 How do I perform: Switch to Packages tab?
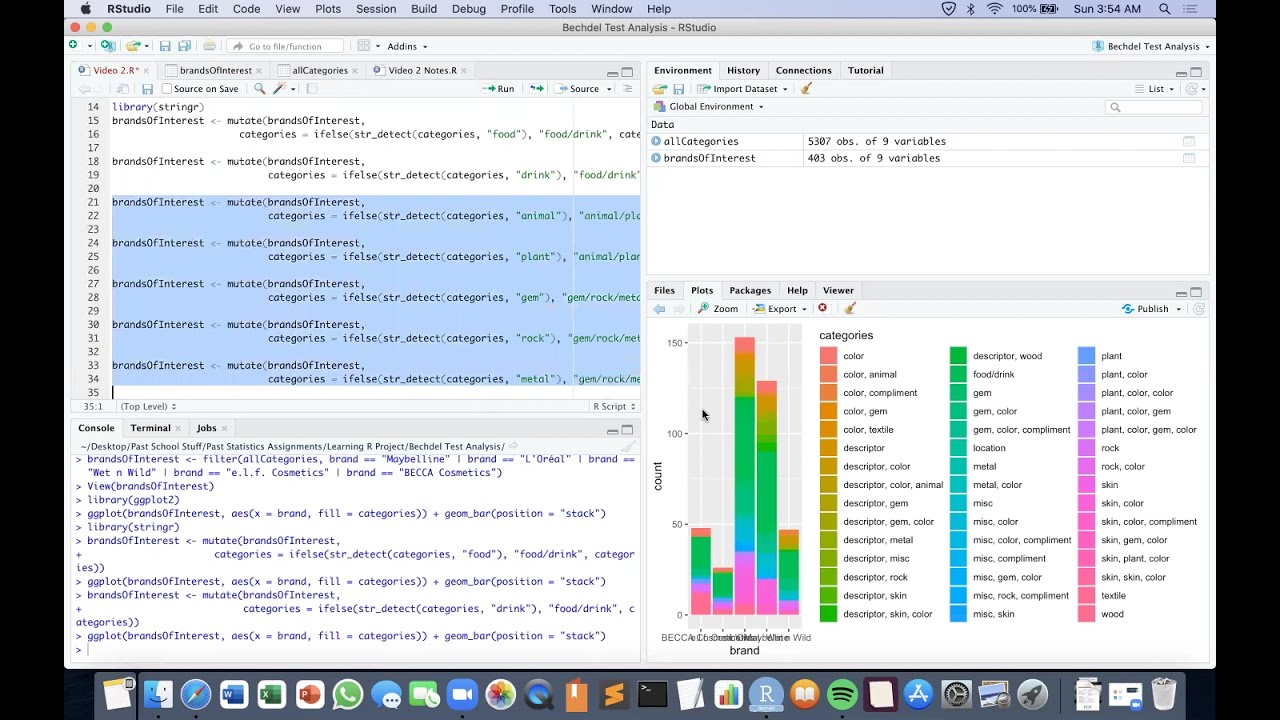(x=750, y=291)
